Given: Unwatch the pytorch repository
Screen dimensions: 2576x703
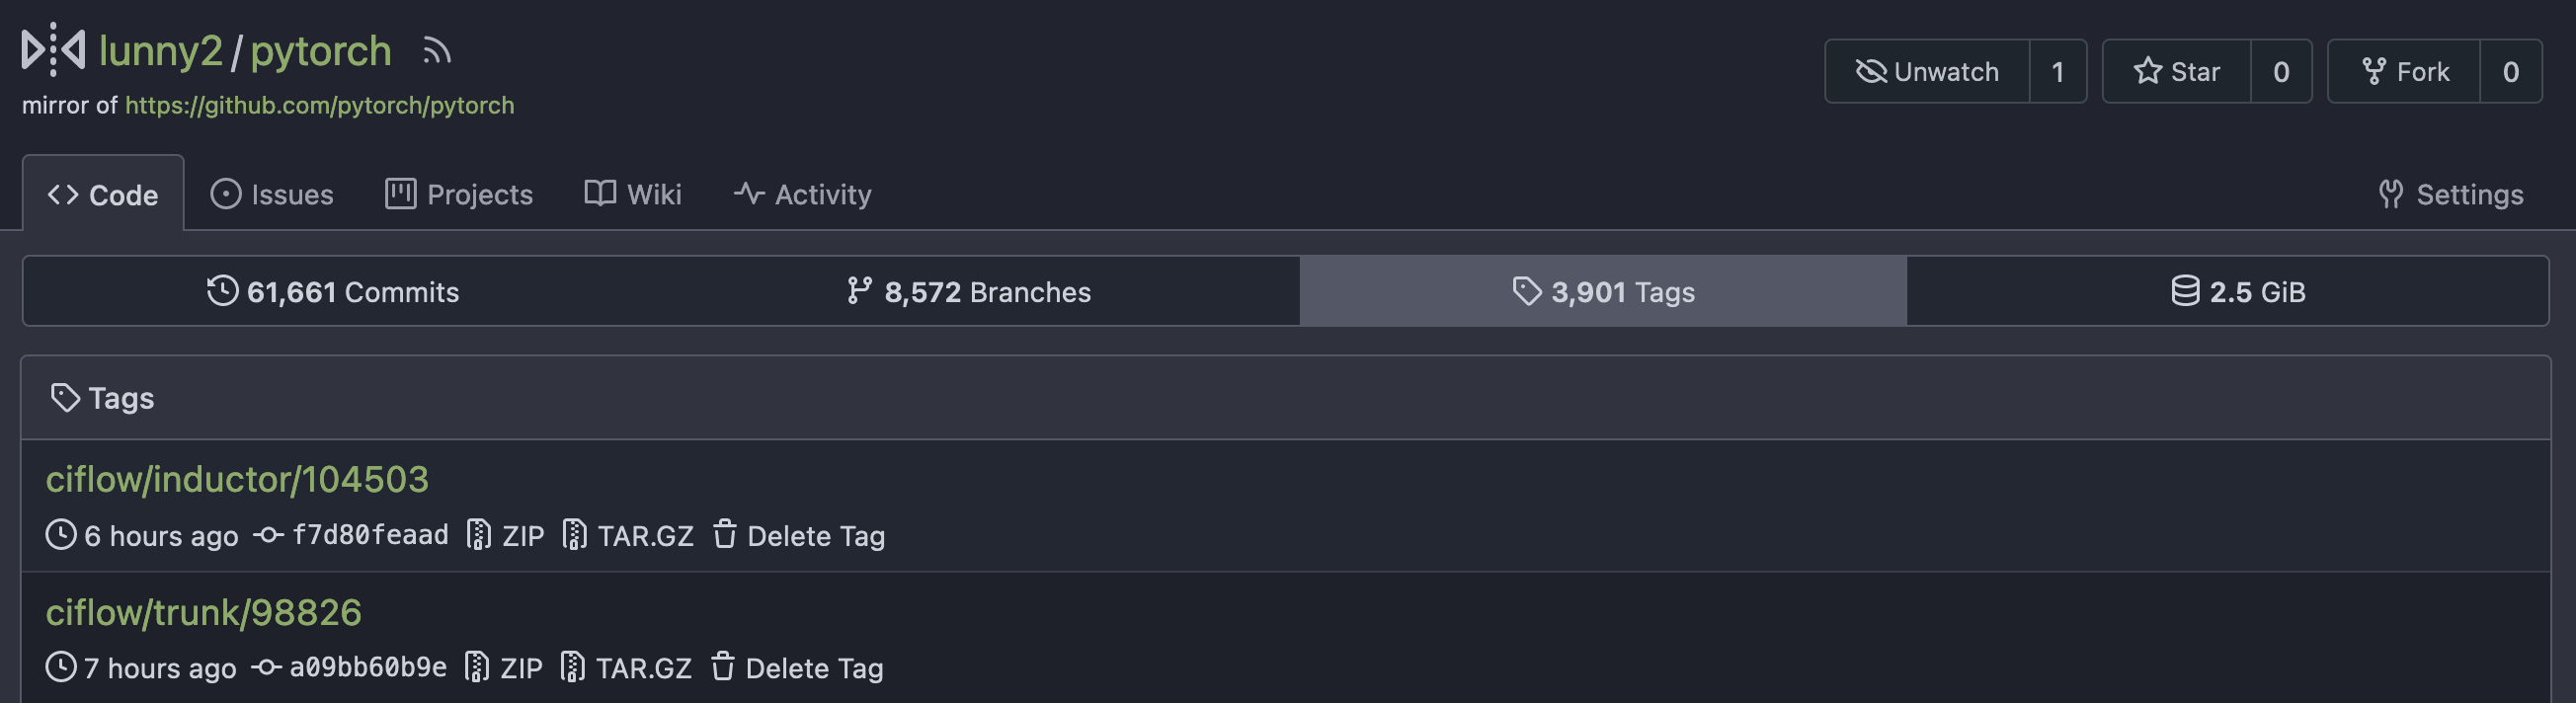Looking at the screenshot, I should pyautogui.click(x=1927, y=72).
